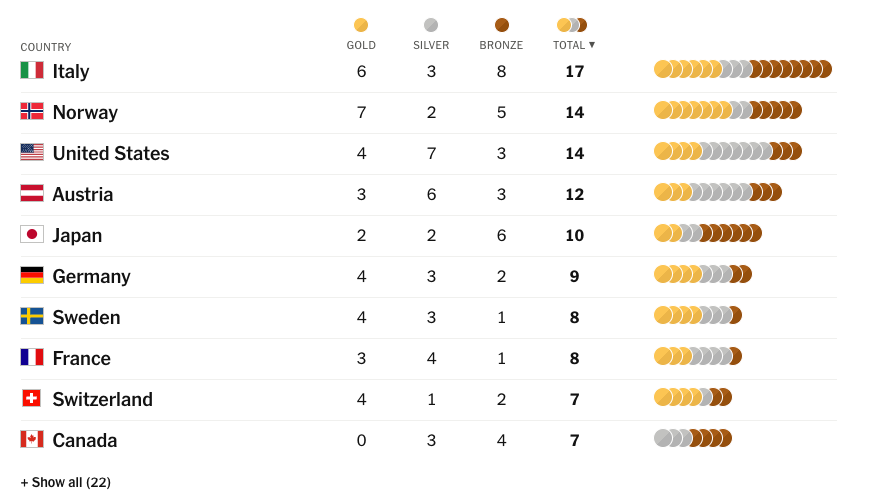Open the Sweden country name link
This screenshot has height=502, width=885.
pyautogui.click(x=86, y=317)
